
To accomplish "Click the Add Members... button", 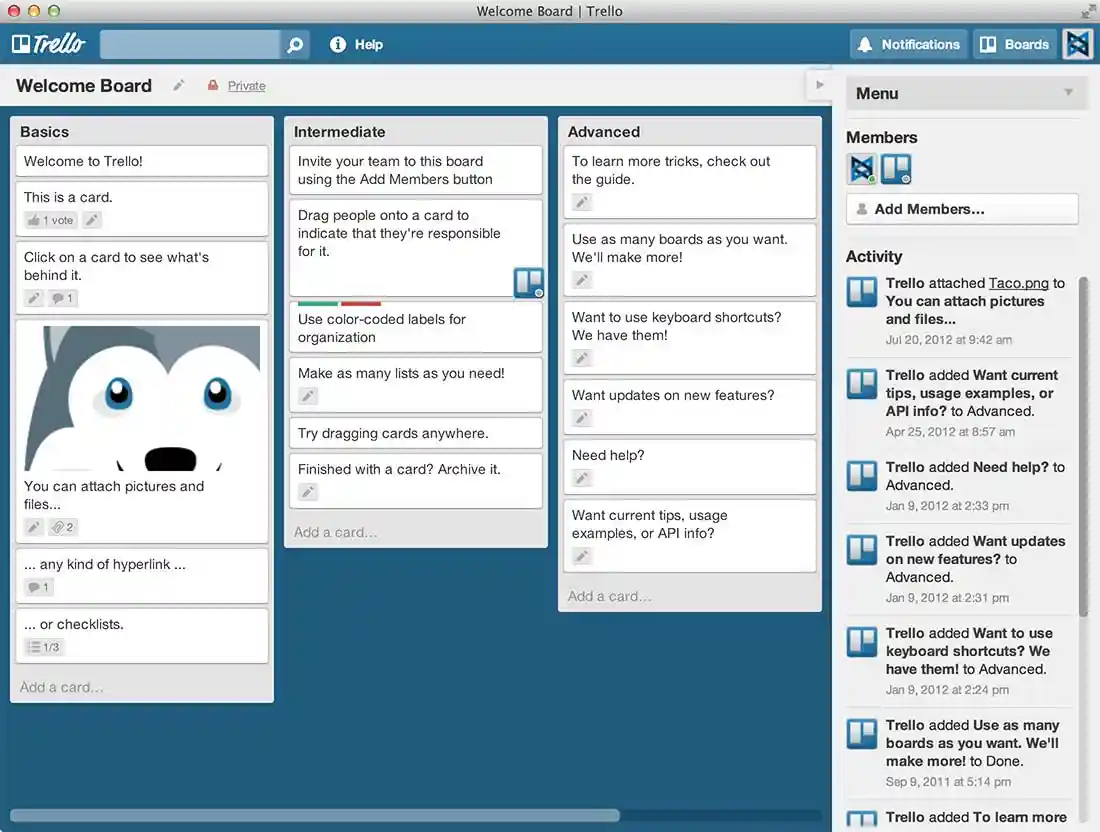I will pyautogui.click(x=961, y=209).
